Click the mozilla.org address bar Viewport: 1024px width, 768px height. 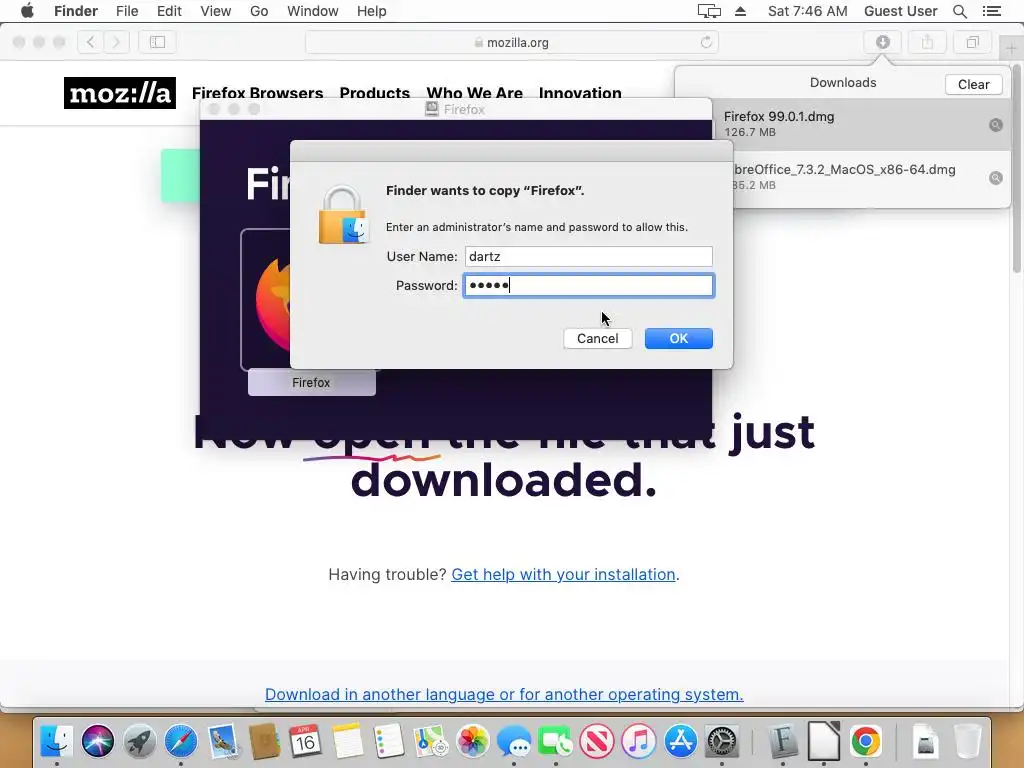[x=511, y=42]
